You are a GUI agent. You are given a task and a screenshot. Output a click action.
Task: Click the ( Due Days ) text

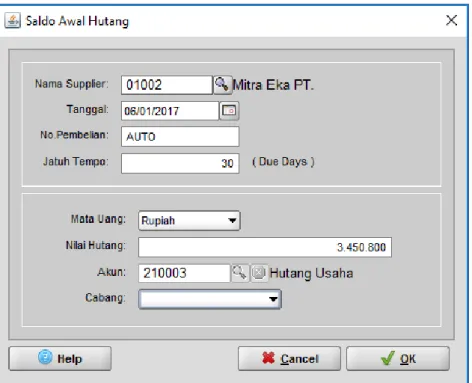[x=283, y=162]
